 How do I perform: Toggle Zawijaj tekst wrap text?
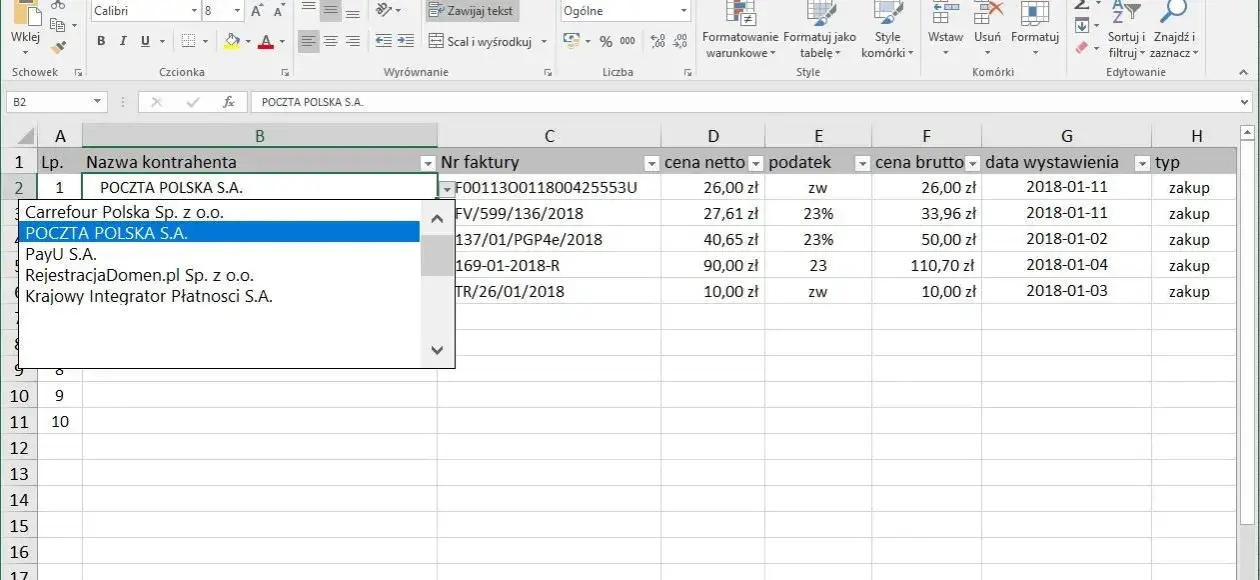click(x=471, y=11)
